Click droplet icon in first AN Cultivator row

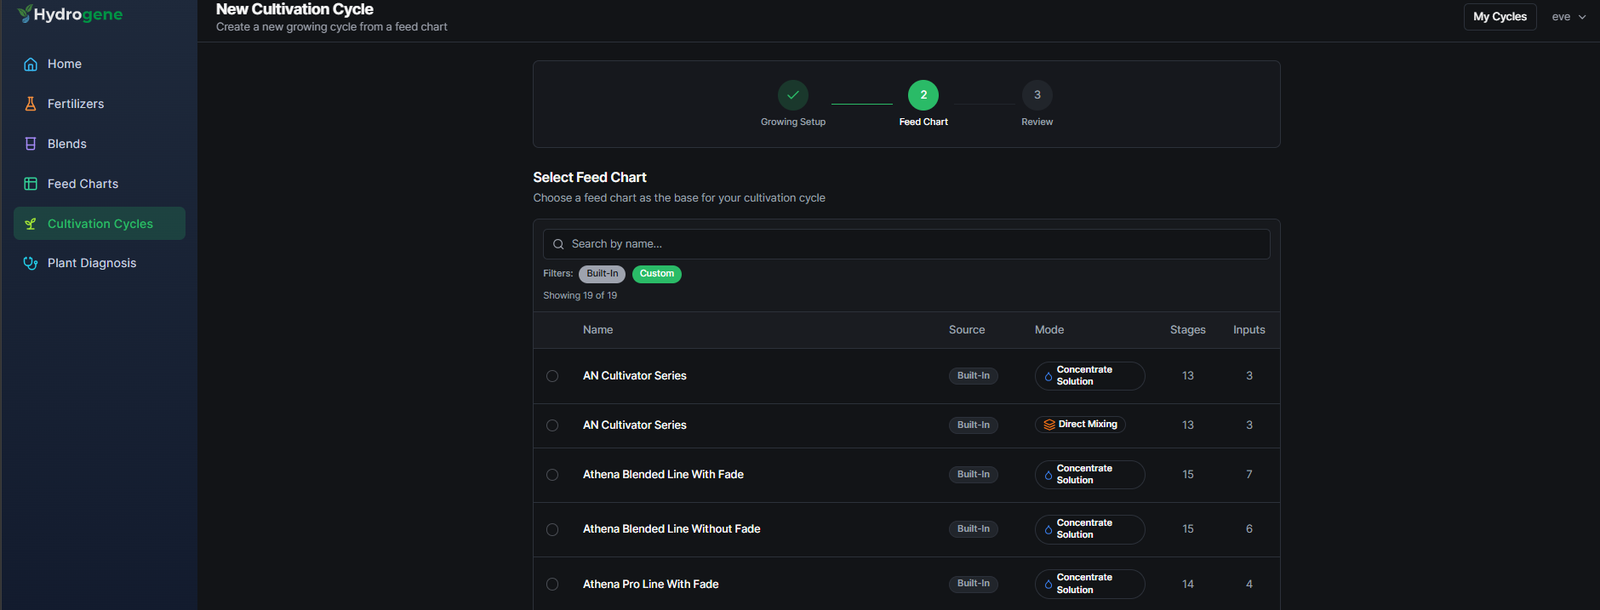click(1048, 377)
